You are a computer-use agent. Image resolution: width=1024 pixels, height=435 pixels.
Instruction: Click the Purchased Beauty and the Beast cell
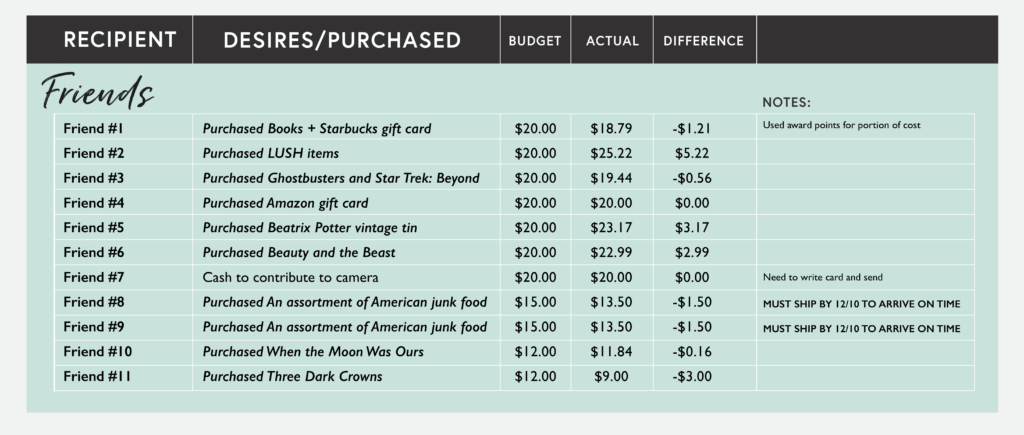click(x=346, y=252)
